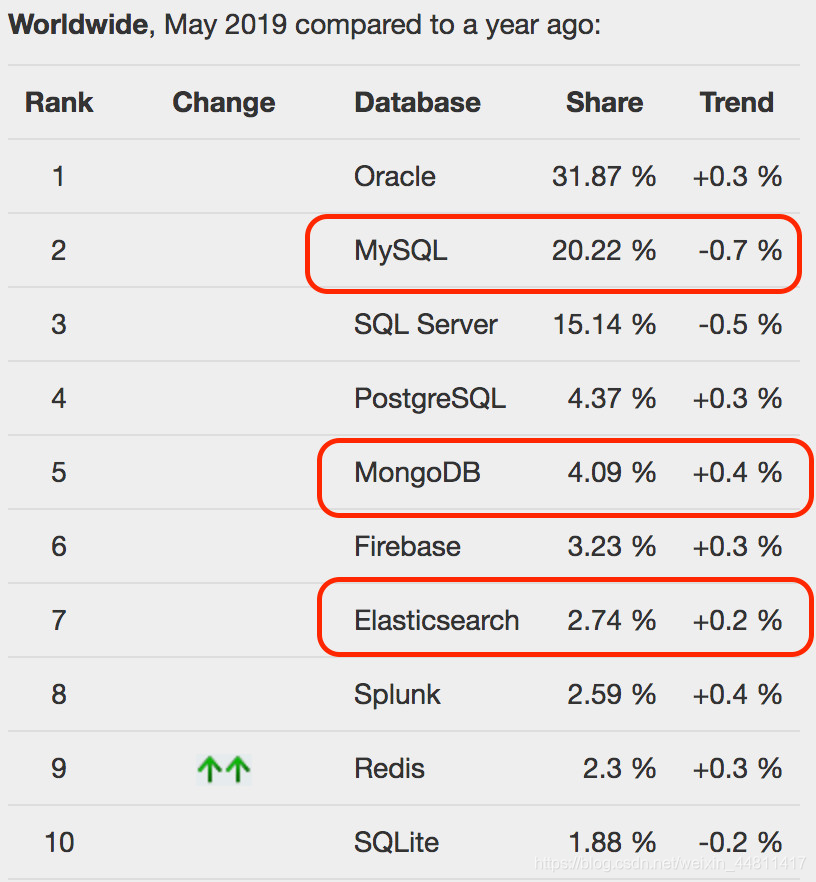Image resolution: width=816 pixels, height=882 pixels.
Task: Click the Change column header
Action: (x=224, y=102)
